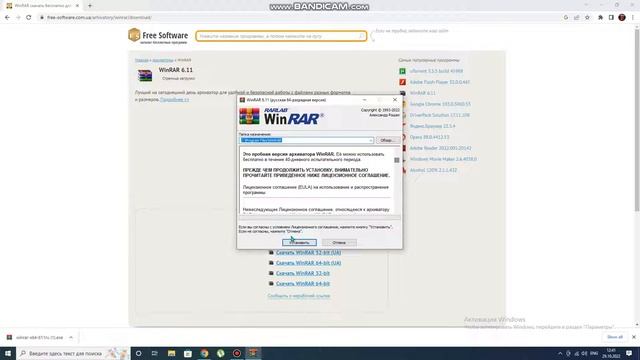Image resolution: width=640 pixels, height=360 pixels.
Task: Click the Adobe Flash Player icon
Action: (402, 82)
